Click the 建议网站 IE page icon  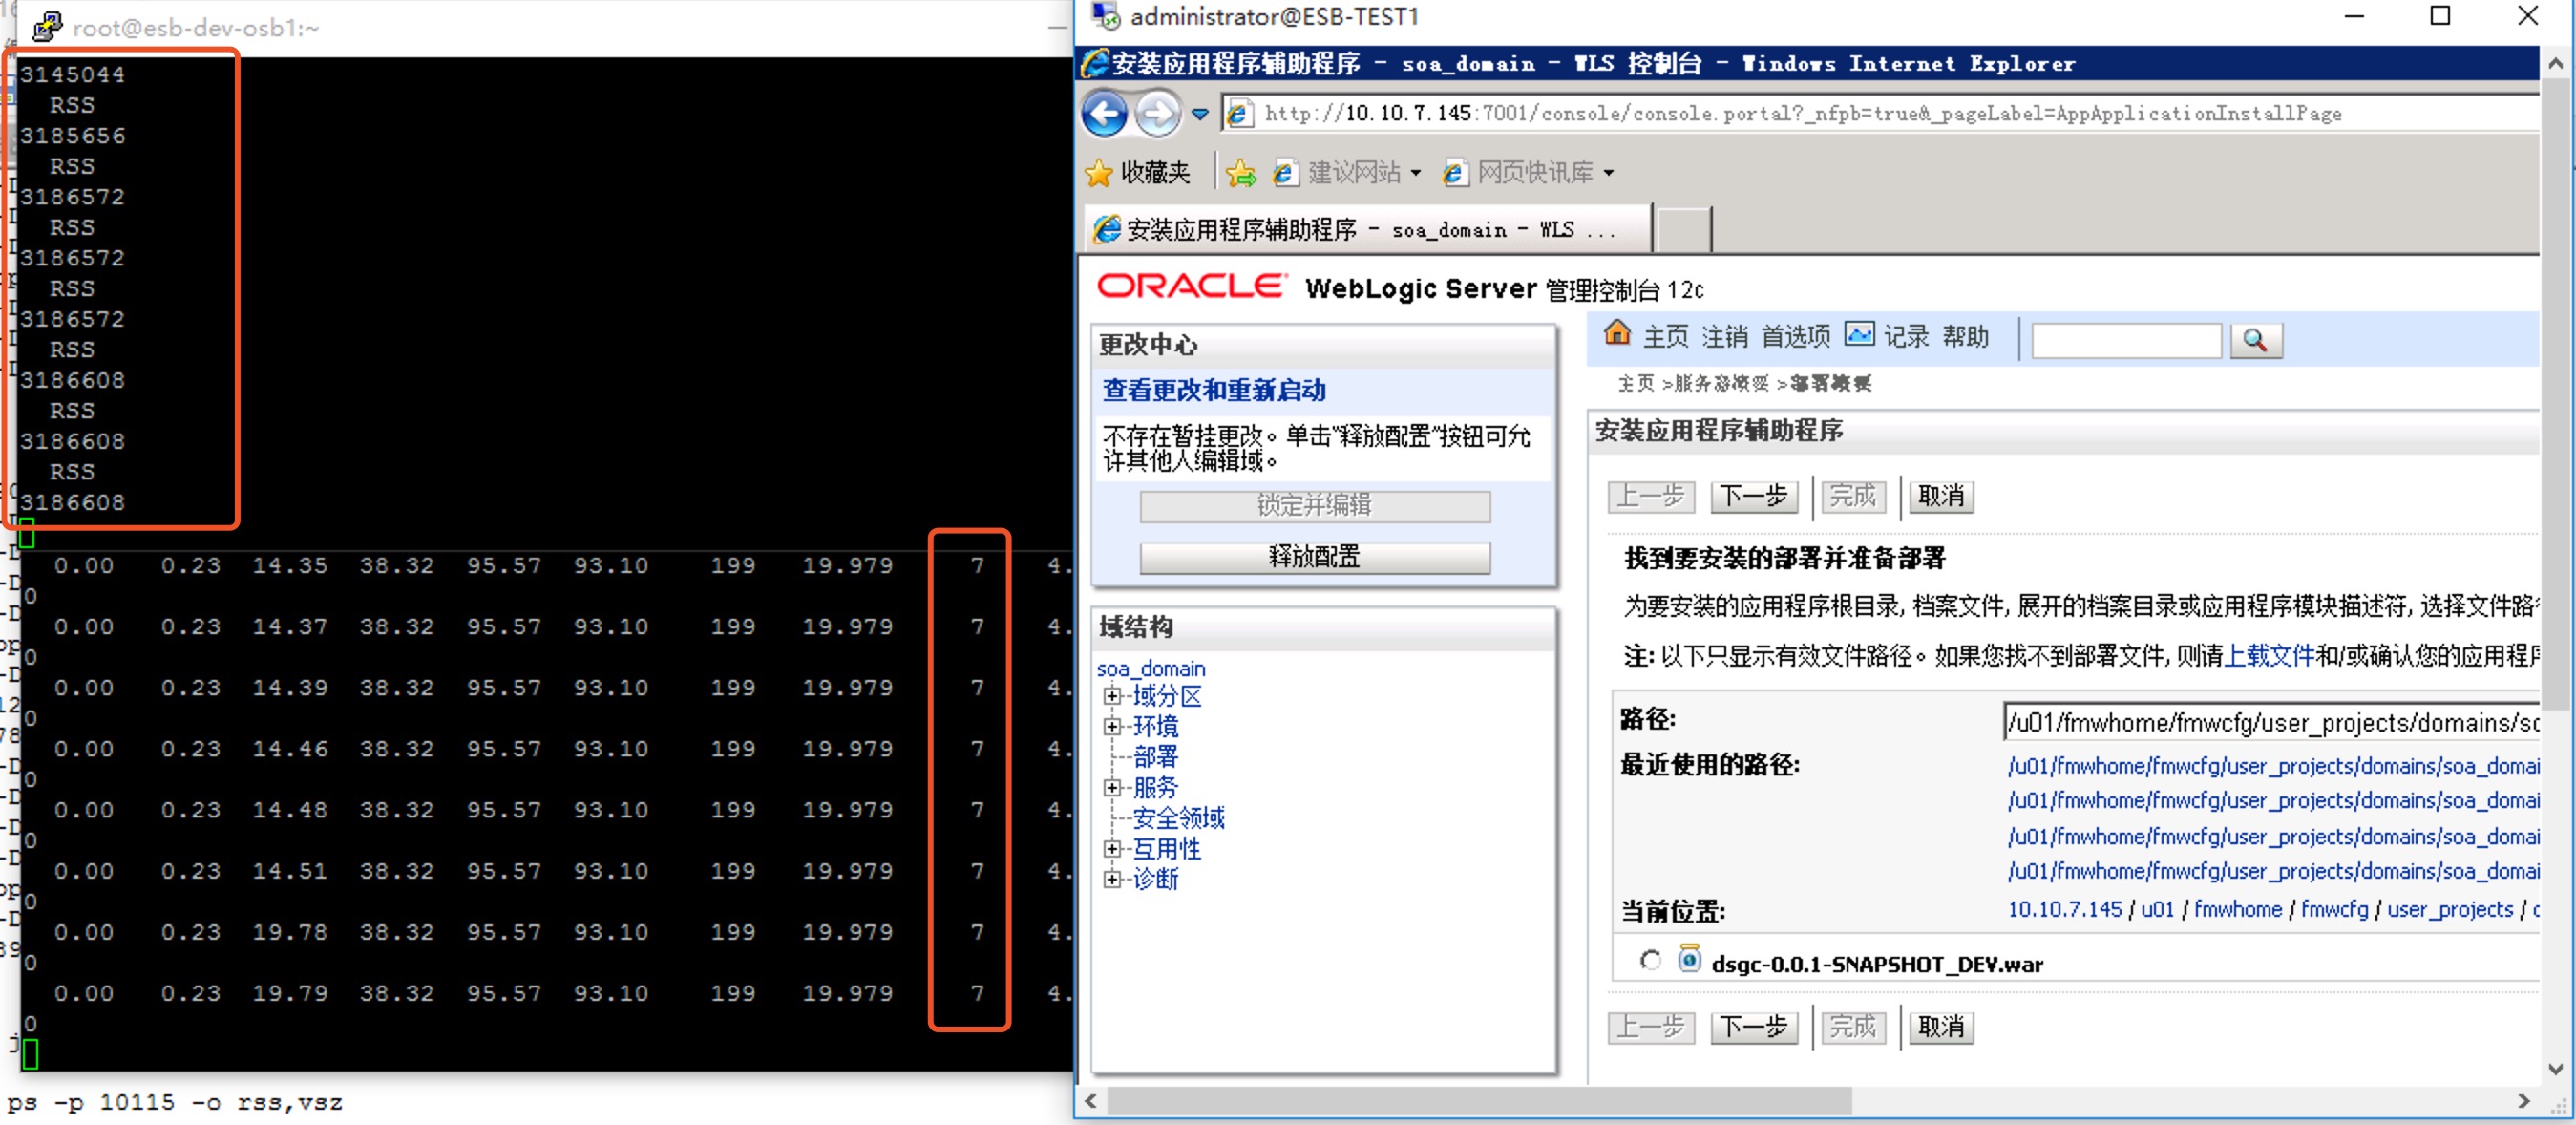(x=1285, y=173)
